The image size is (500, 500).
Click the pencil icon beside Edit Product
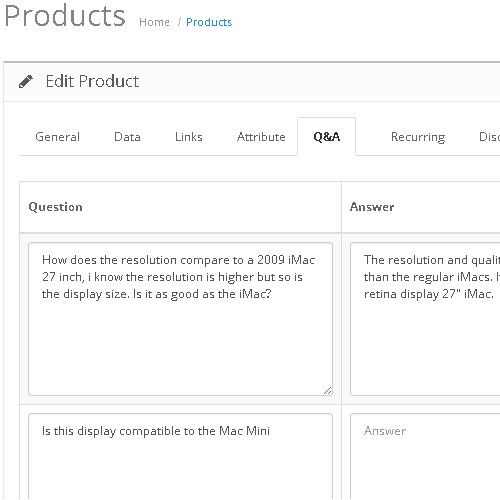26,81
